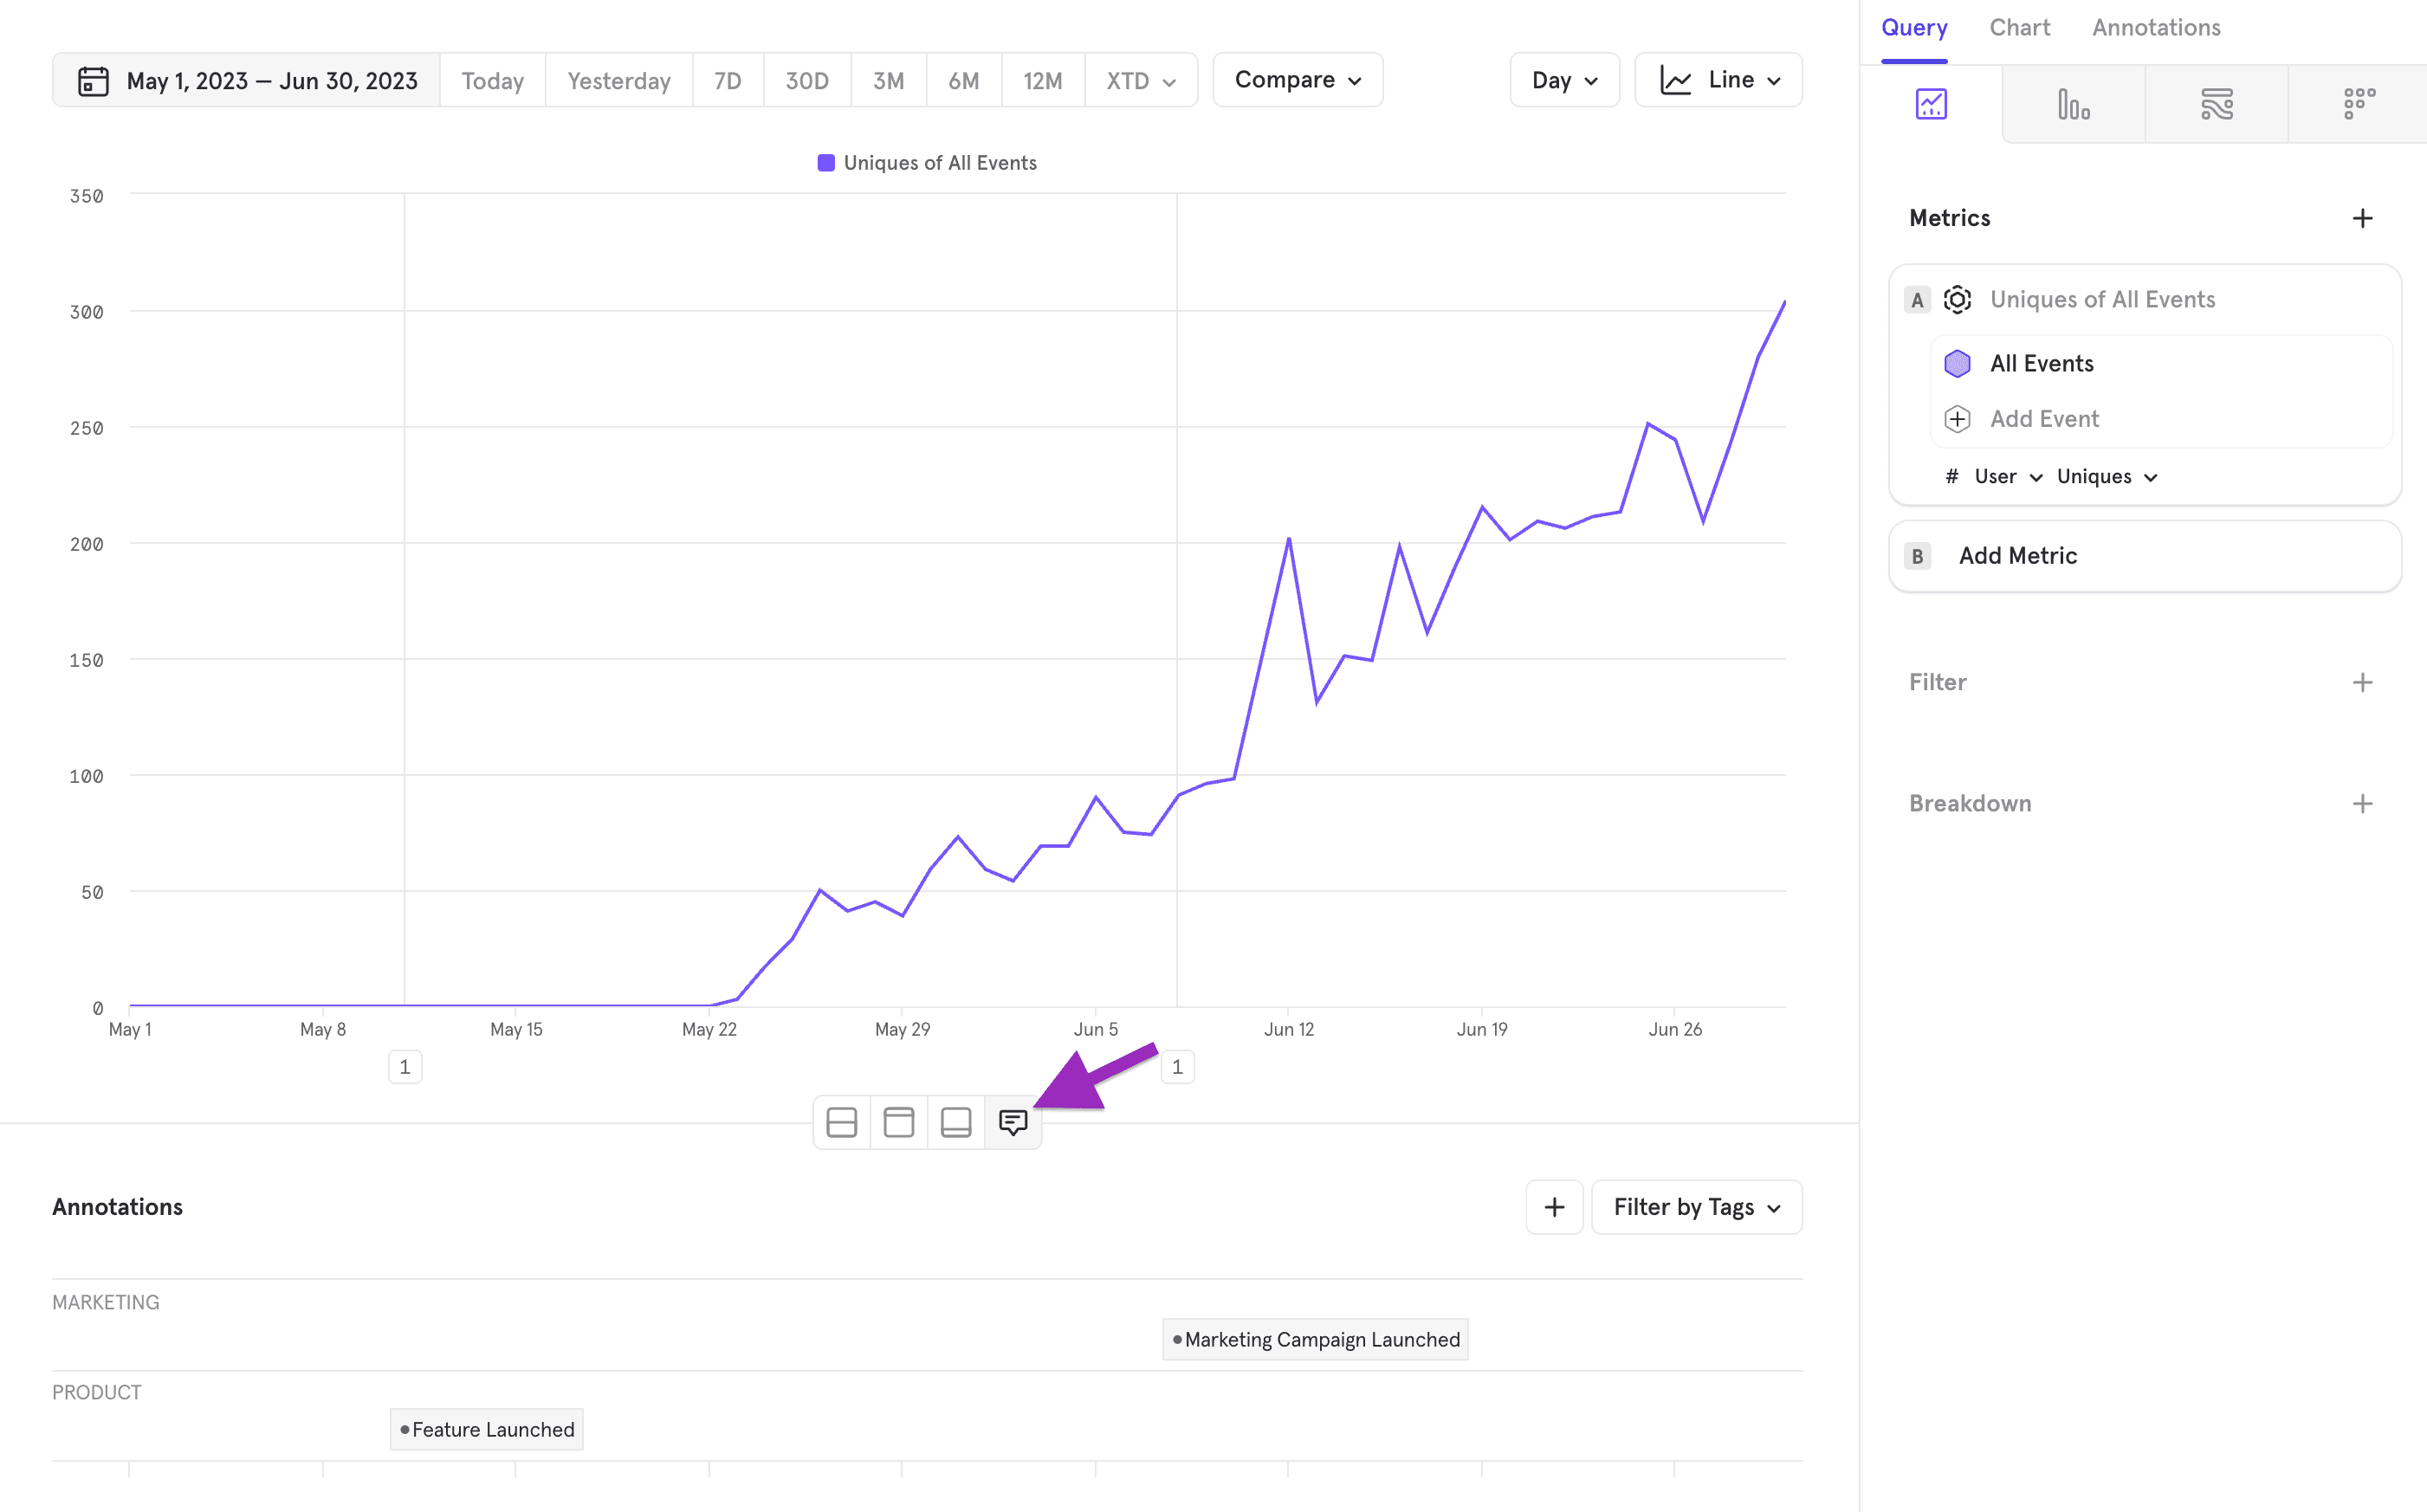Switch to the Annotations tab
Screen dimensions: 2427x1512
2156,27
